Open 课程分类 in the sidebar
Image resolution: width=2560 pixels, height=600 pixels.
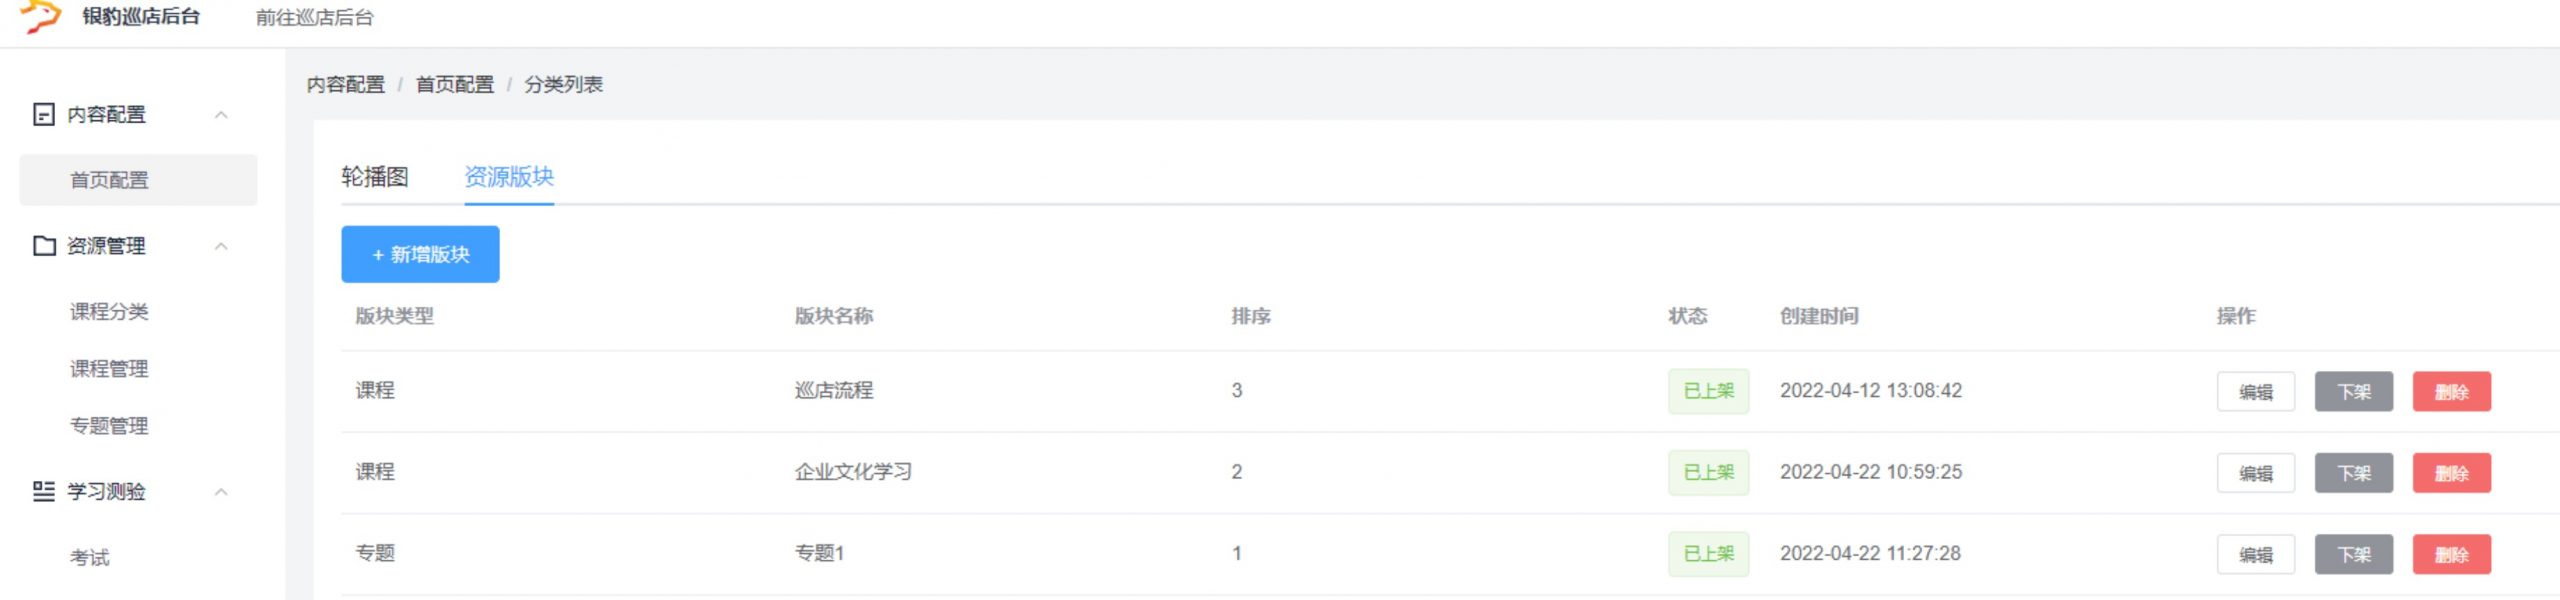109,312
